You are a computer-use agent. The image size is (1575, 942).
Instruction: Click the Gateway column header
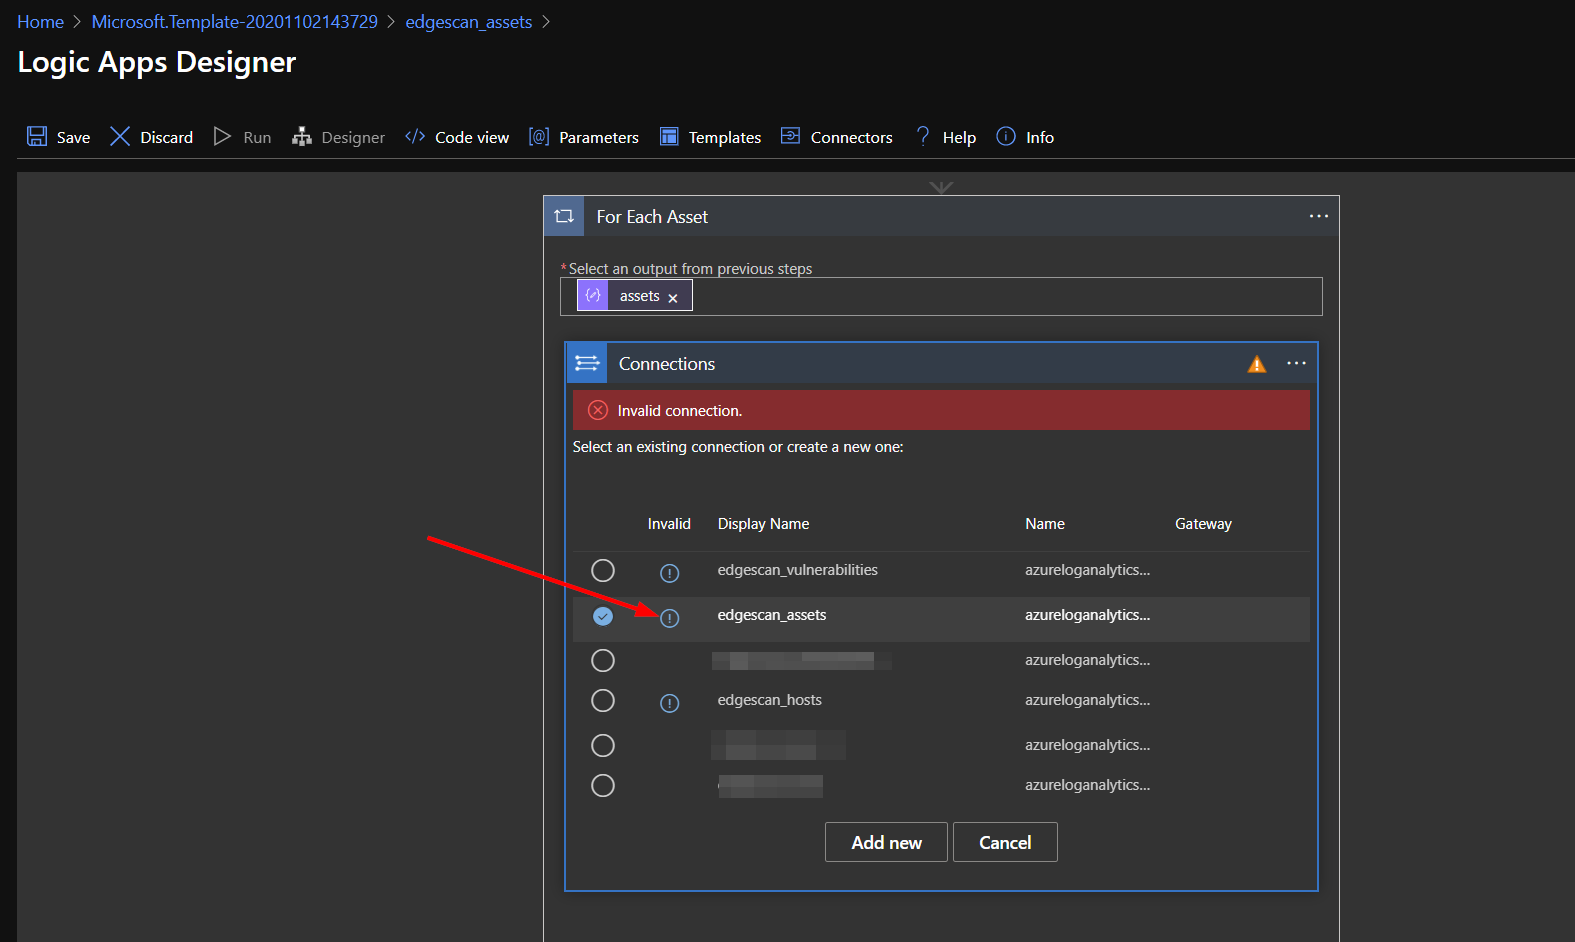pos(1203,524)
